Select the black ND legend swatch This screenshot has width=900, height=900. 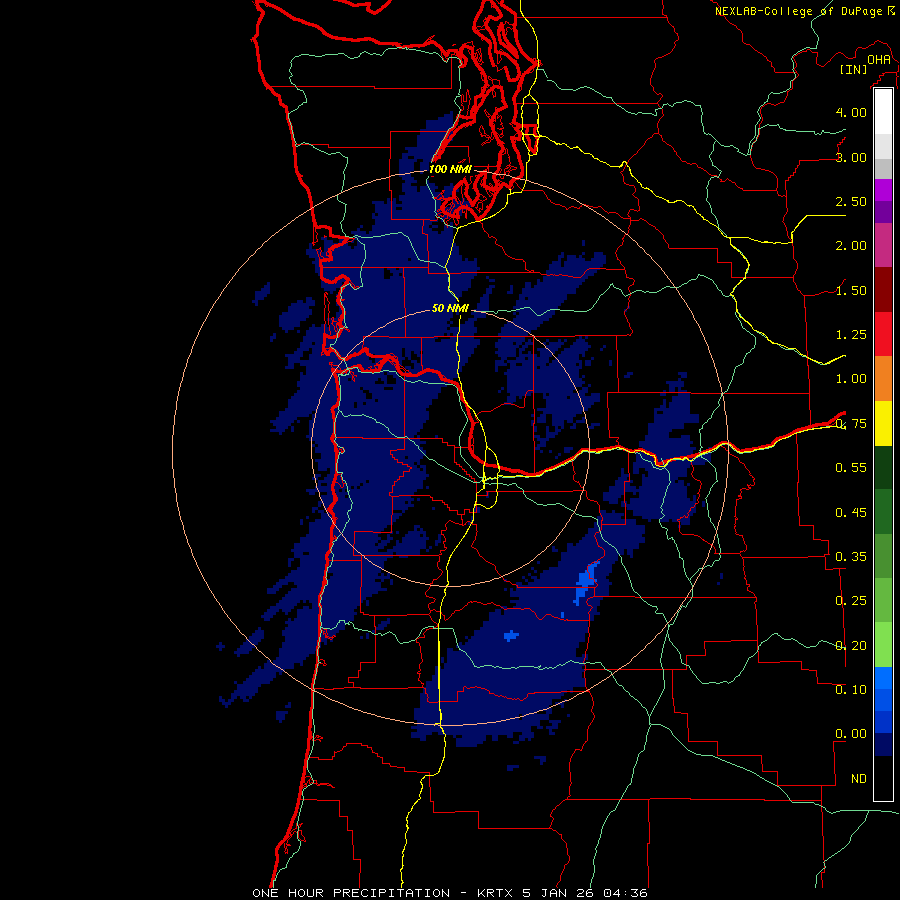[883, 778]
